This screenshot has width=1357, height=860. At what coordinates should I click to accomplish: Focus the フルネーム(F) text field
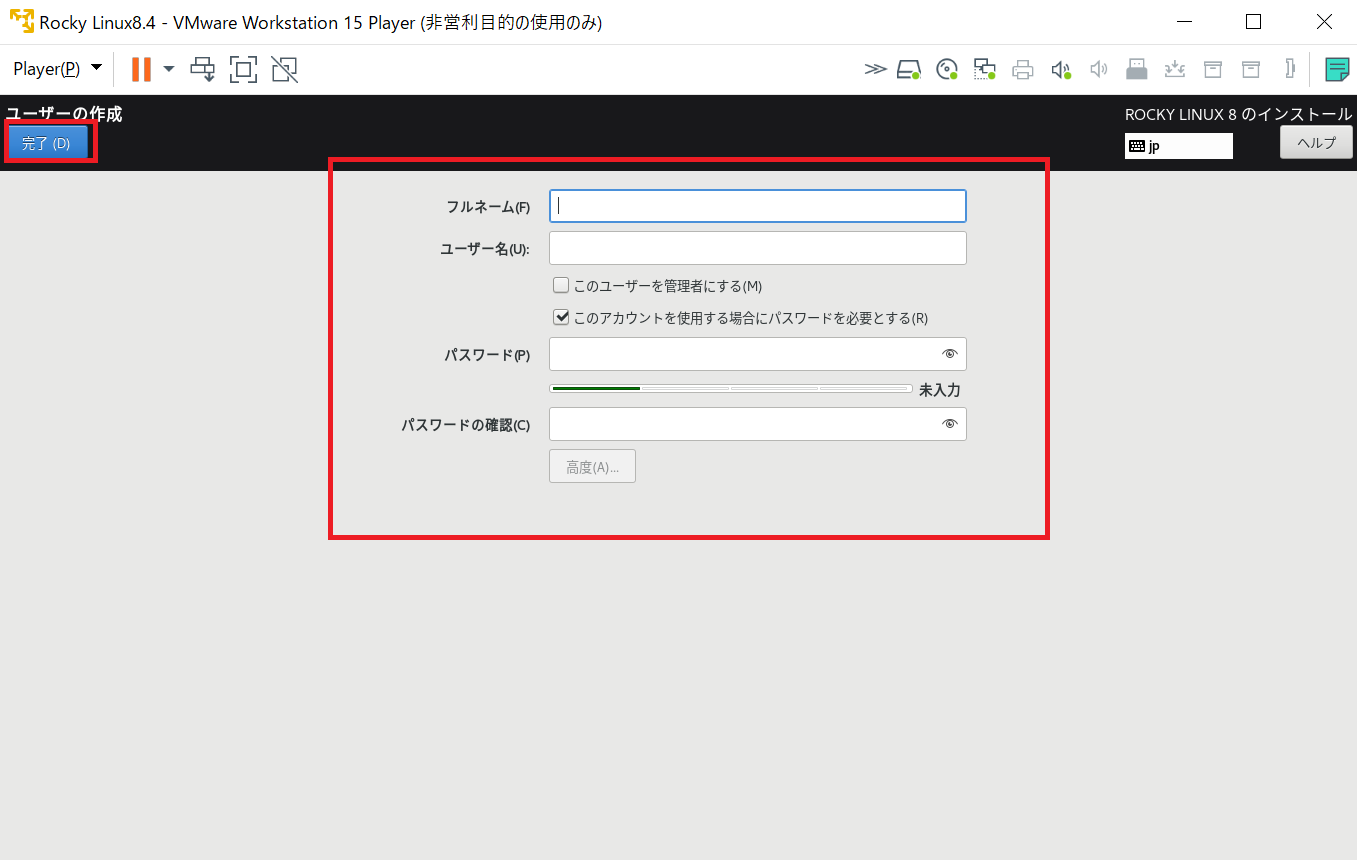click(758, 206)
